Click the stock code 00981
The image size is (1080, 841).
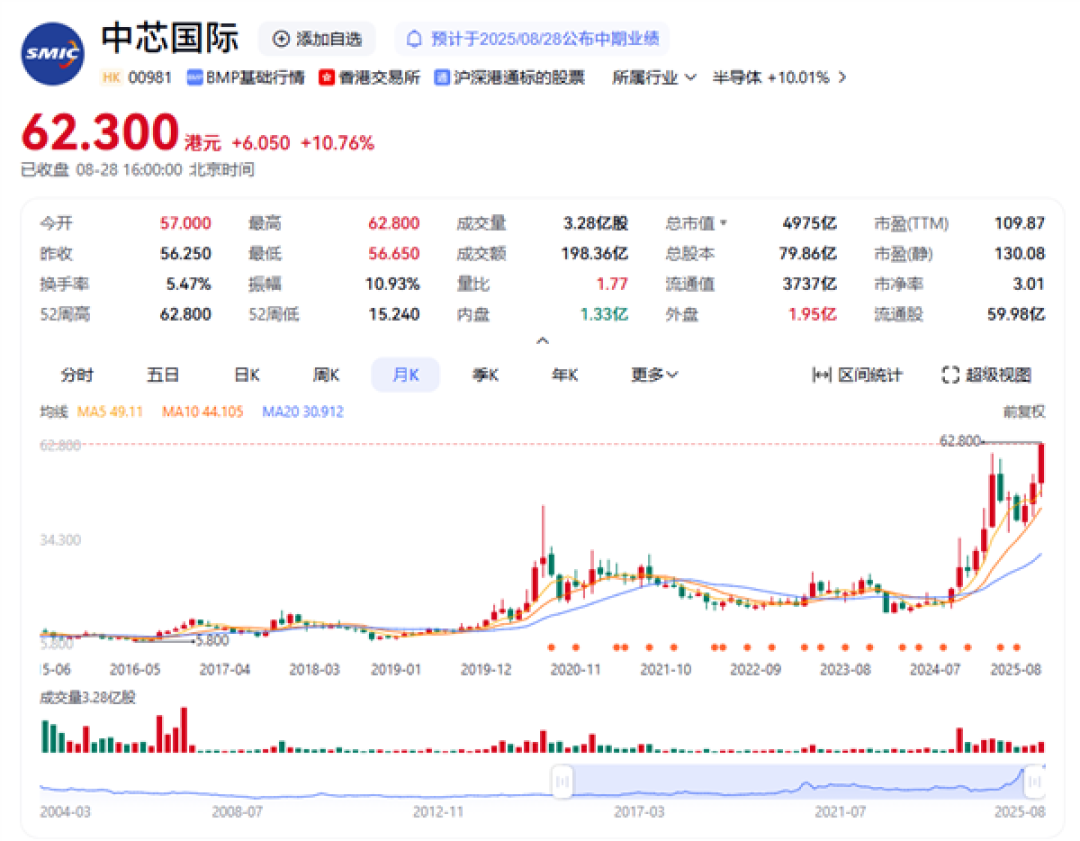(149, 77)
